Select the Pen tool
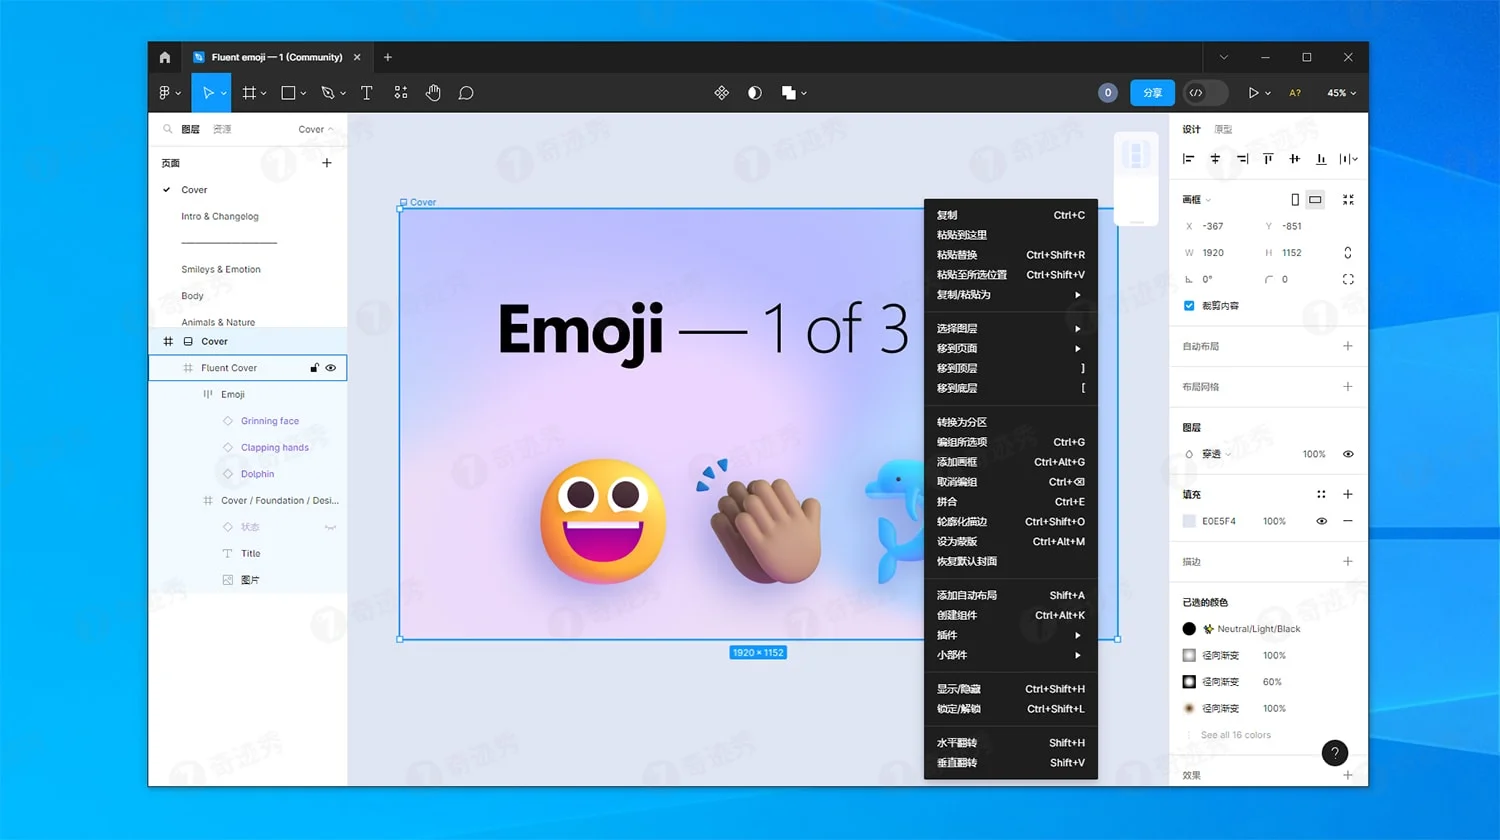The width and height of the screenshot is (1500, 840). [x=327, y=93]
